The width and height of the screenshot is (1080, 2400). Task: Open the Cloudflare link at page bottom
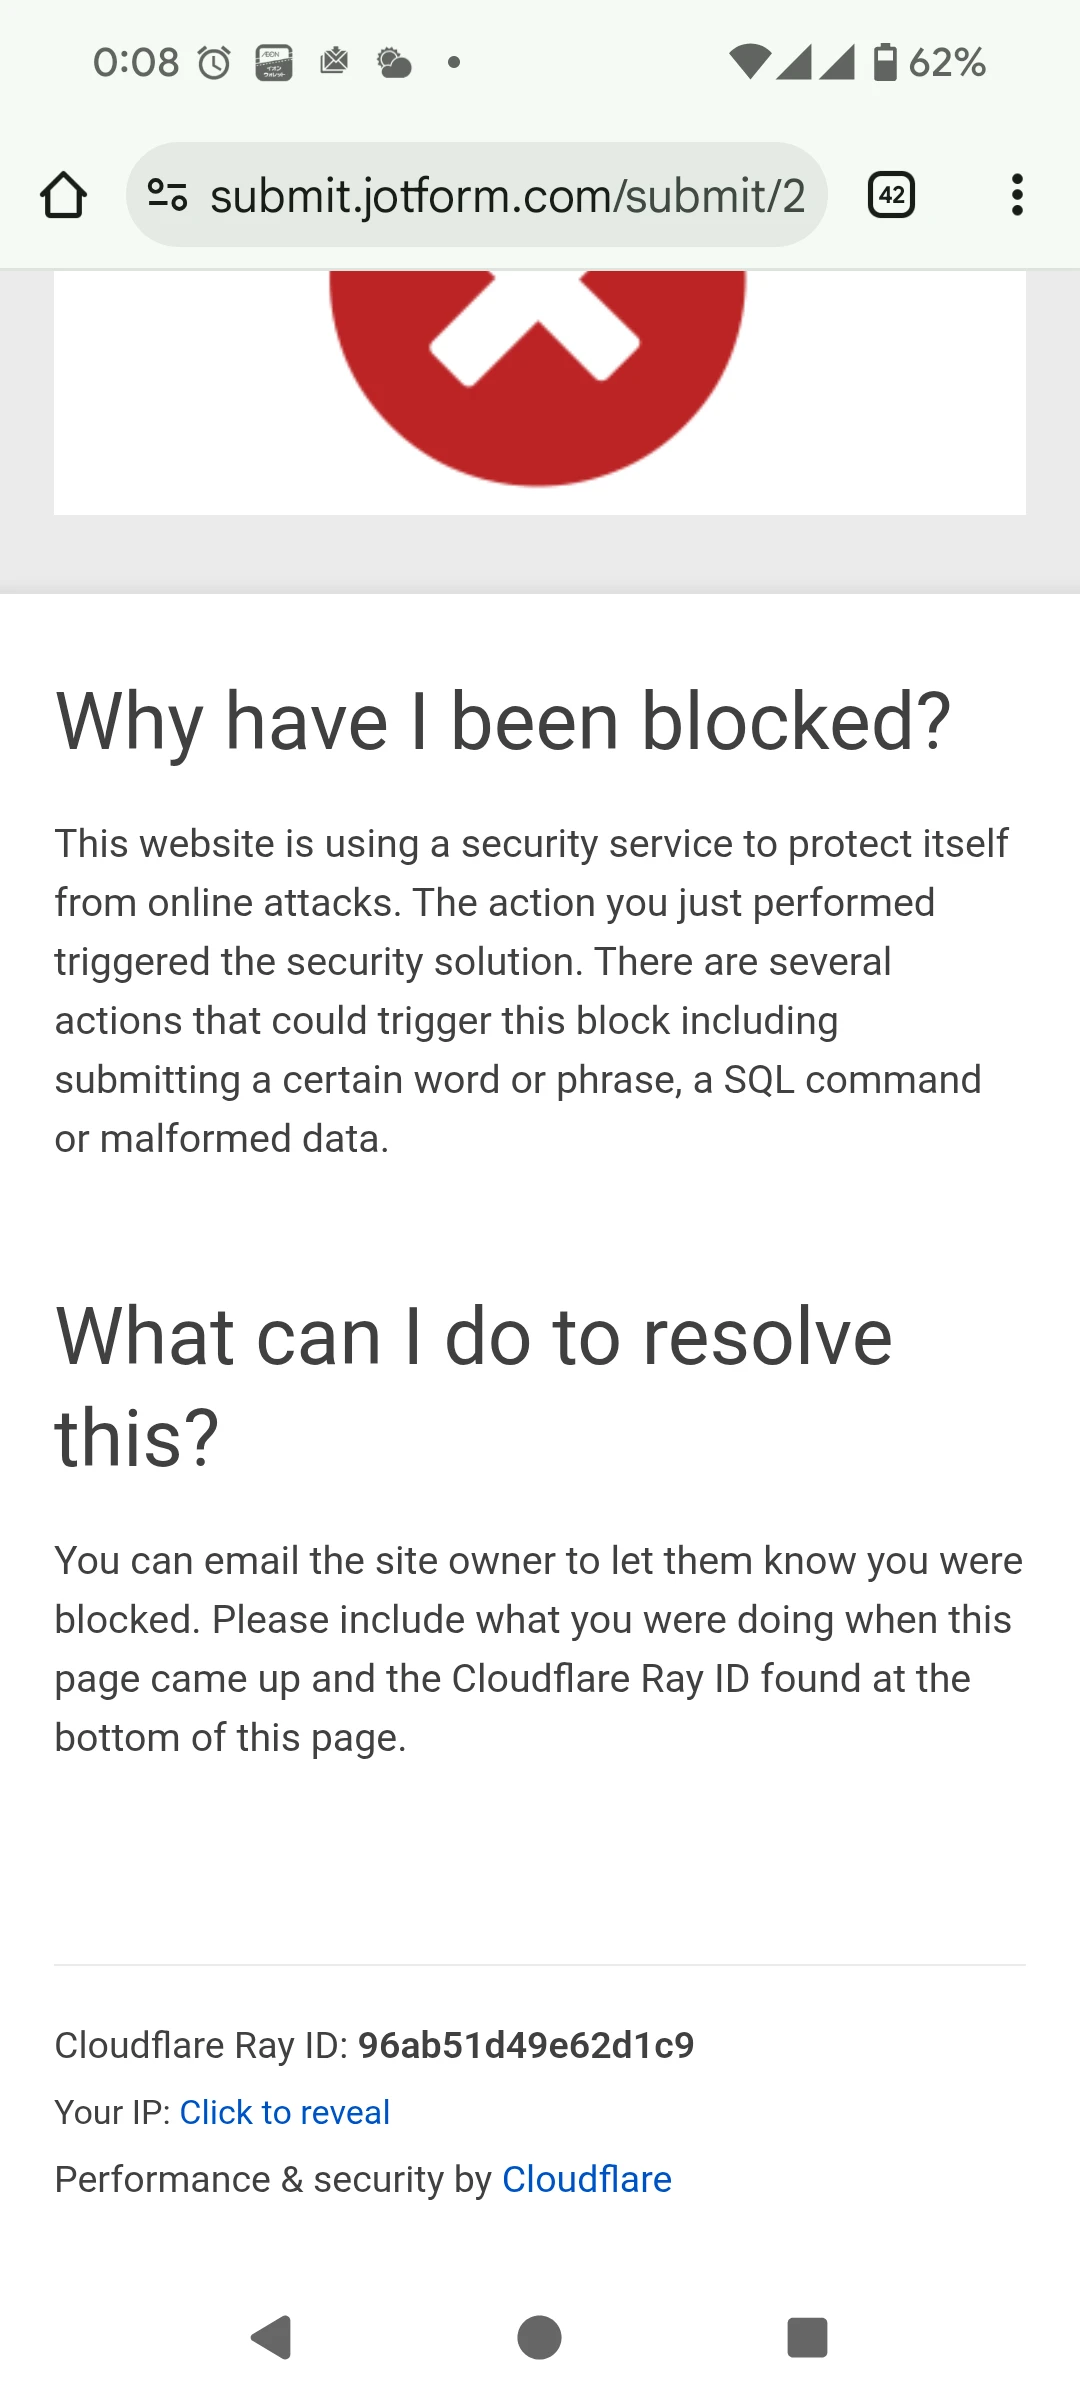587,2179
